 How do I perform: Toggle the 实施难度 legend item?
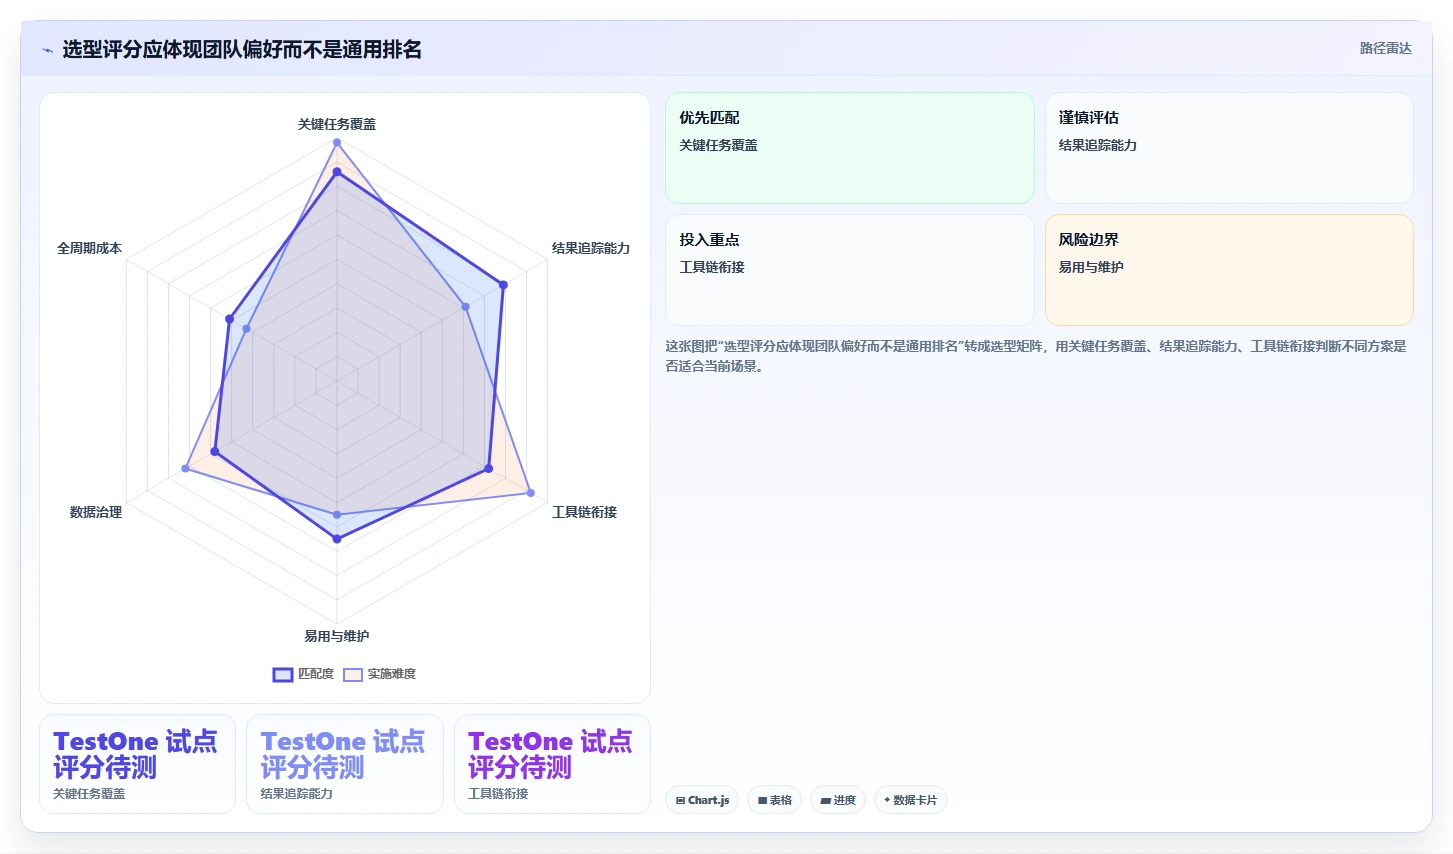[379, 674]
